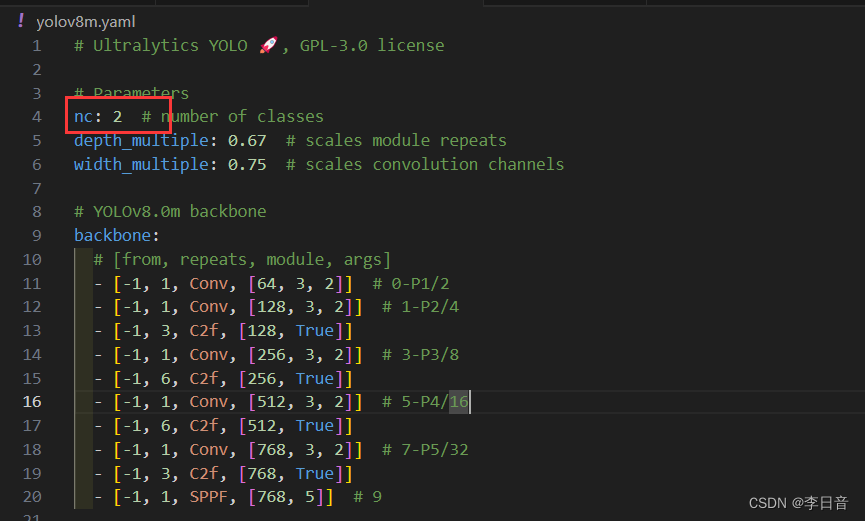Click the number 768 on line 20
Viewport: 865px width, 521px height.
point(271,497)
